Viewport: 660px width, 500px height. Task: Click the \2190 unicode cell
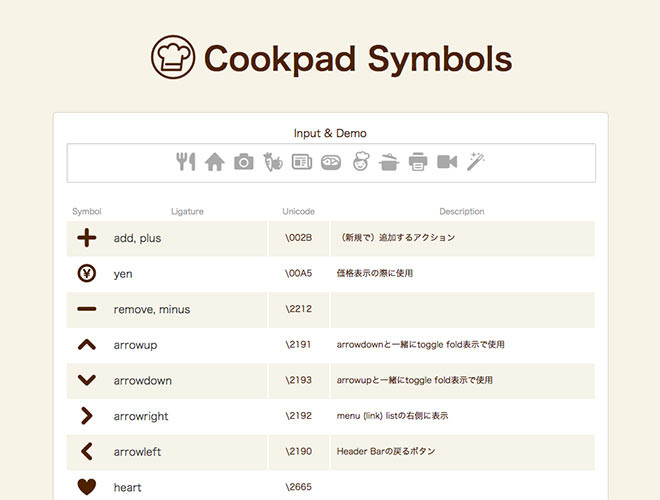point(298,451)
